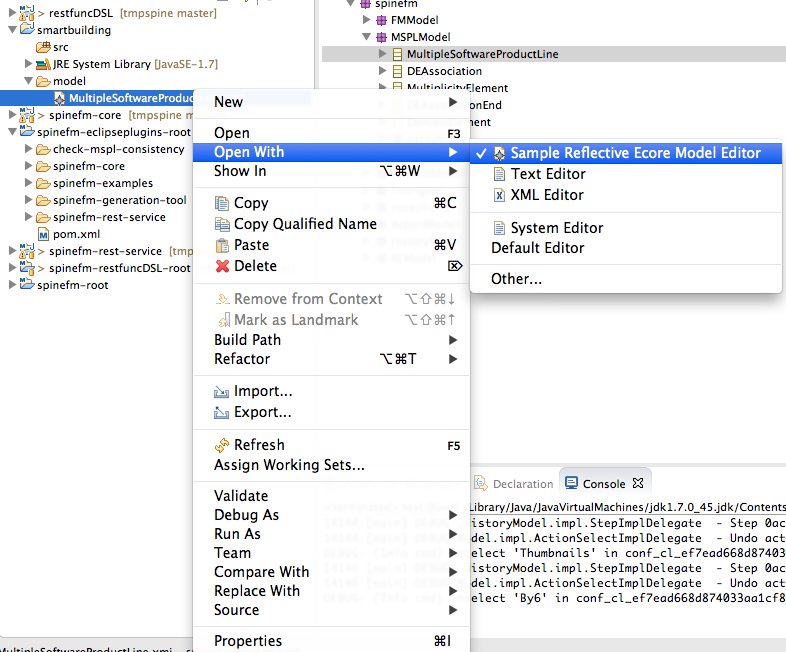Viewport: 786px width, 652px height.
Task: Click the Paste clipboard icon
Action: [x=222, y=245]
